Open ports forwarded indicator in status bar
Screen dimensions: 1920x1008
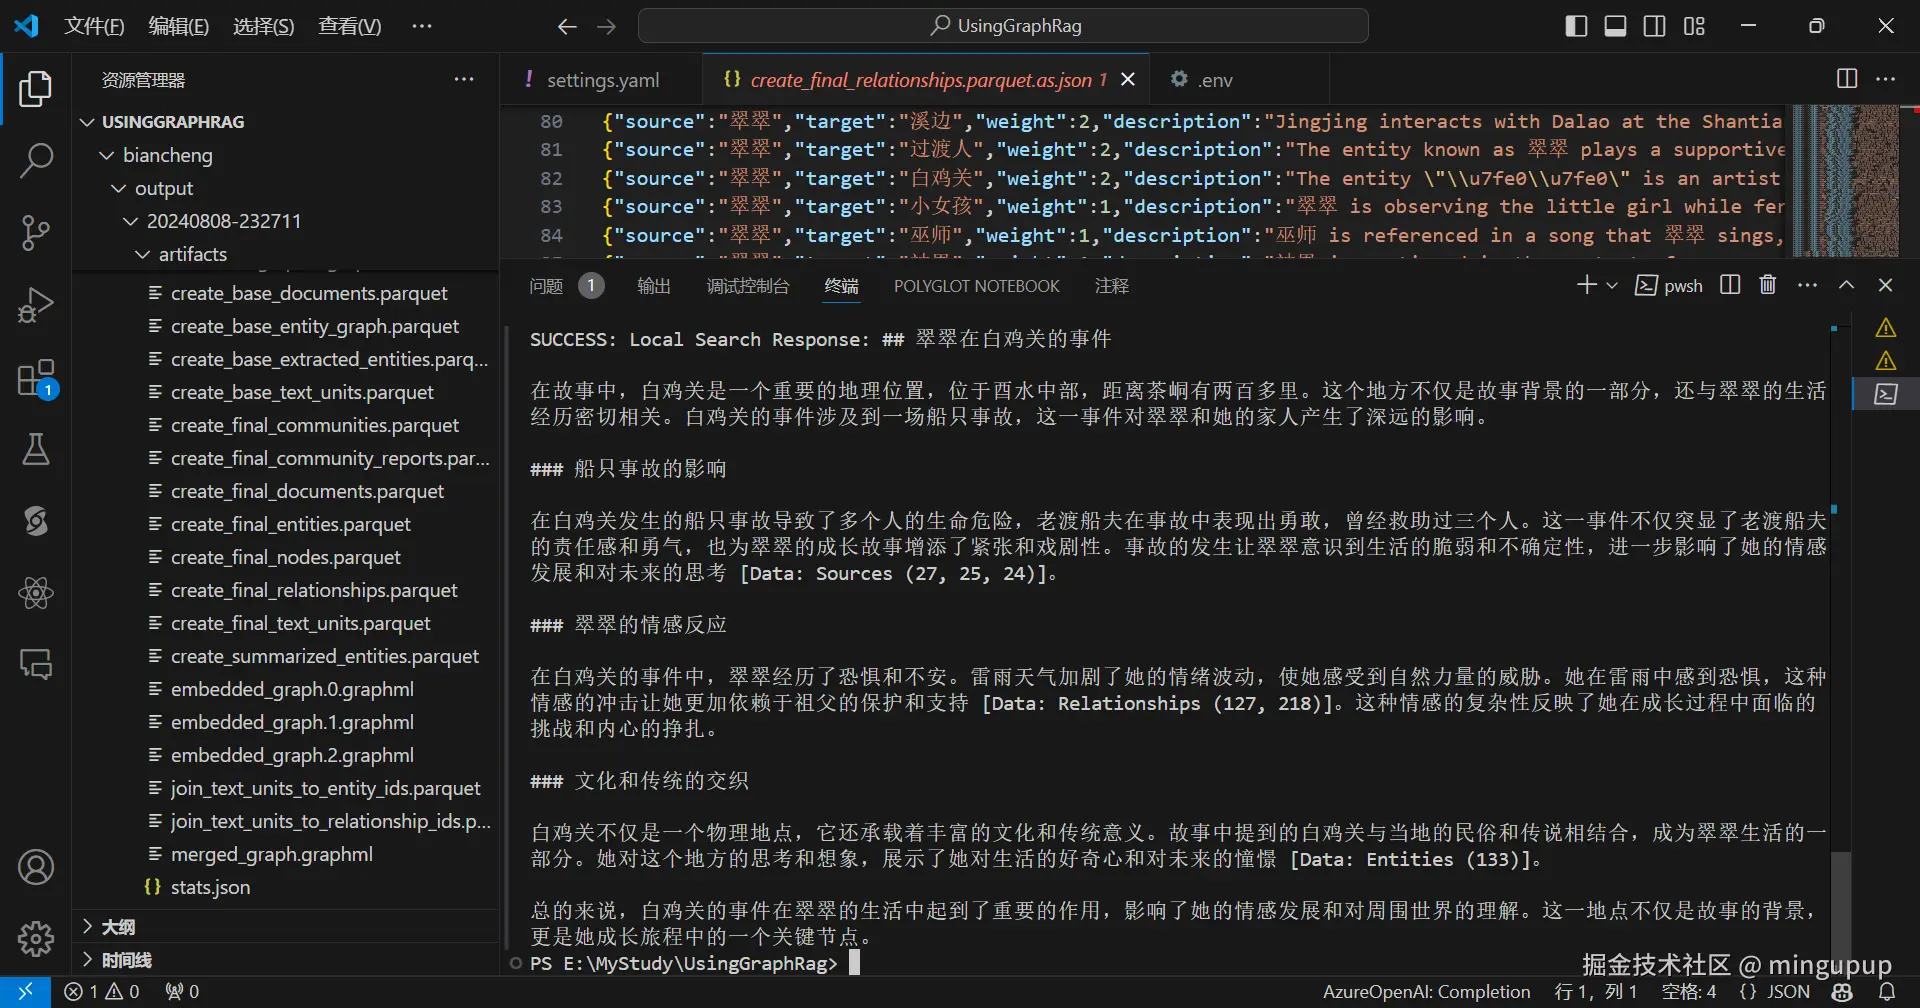[183, 992]
